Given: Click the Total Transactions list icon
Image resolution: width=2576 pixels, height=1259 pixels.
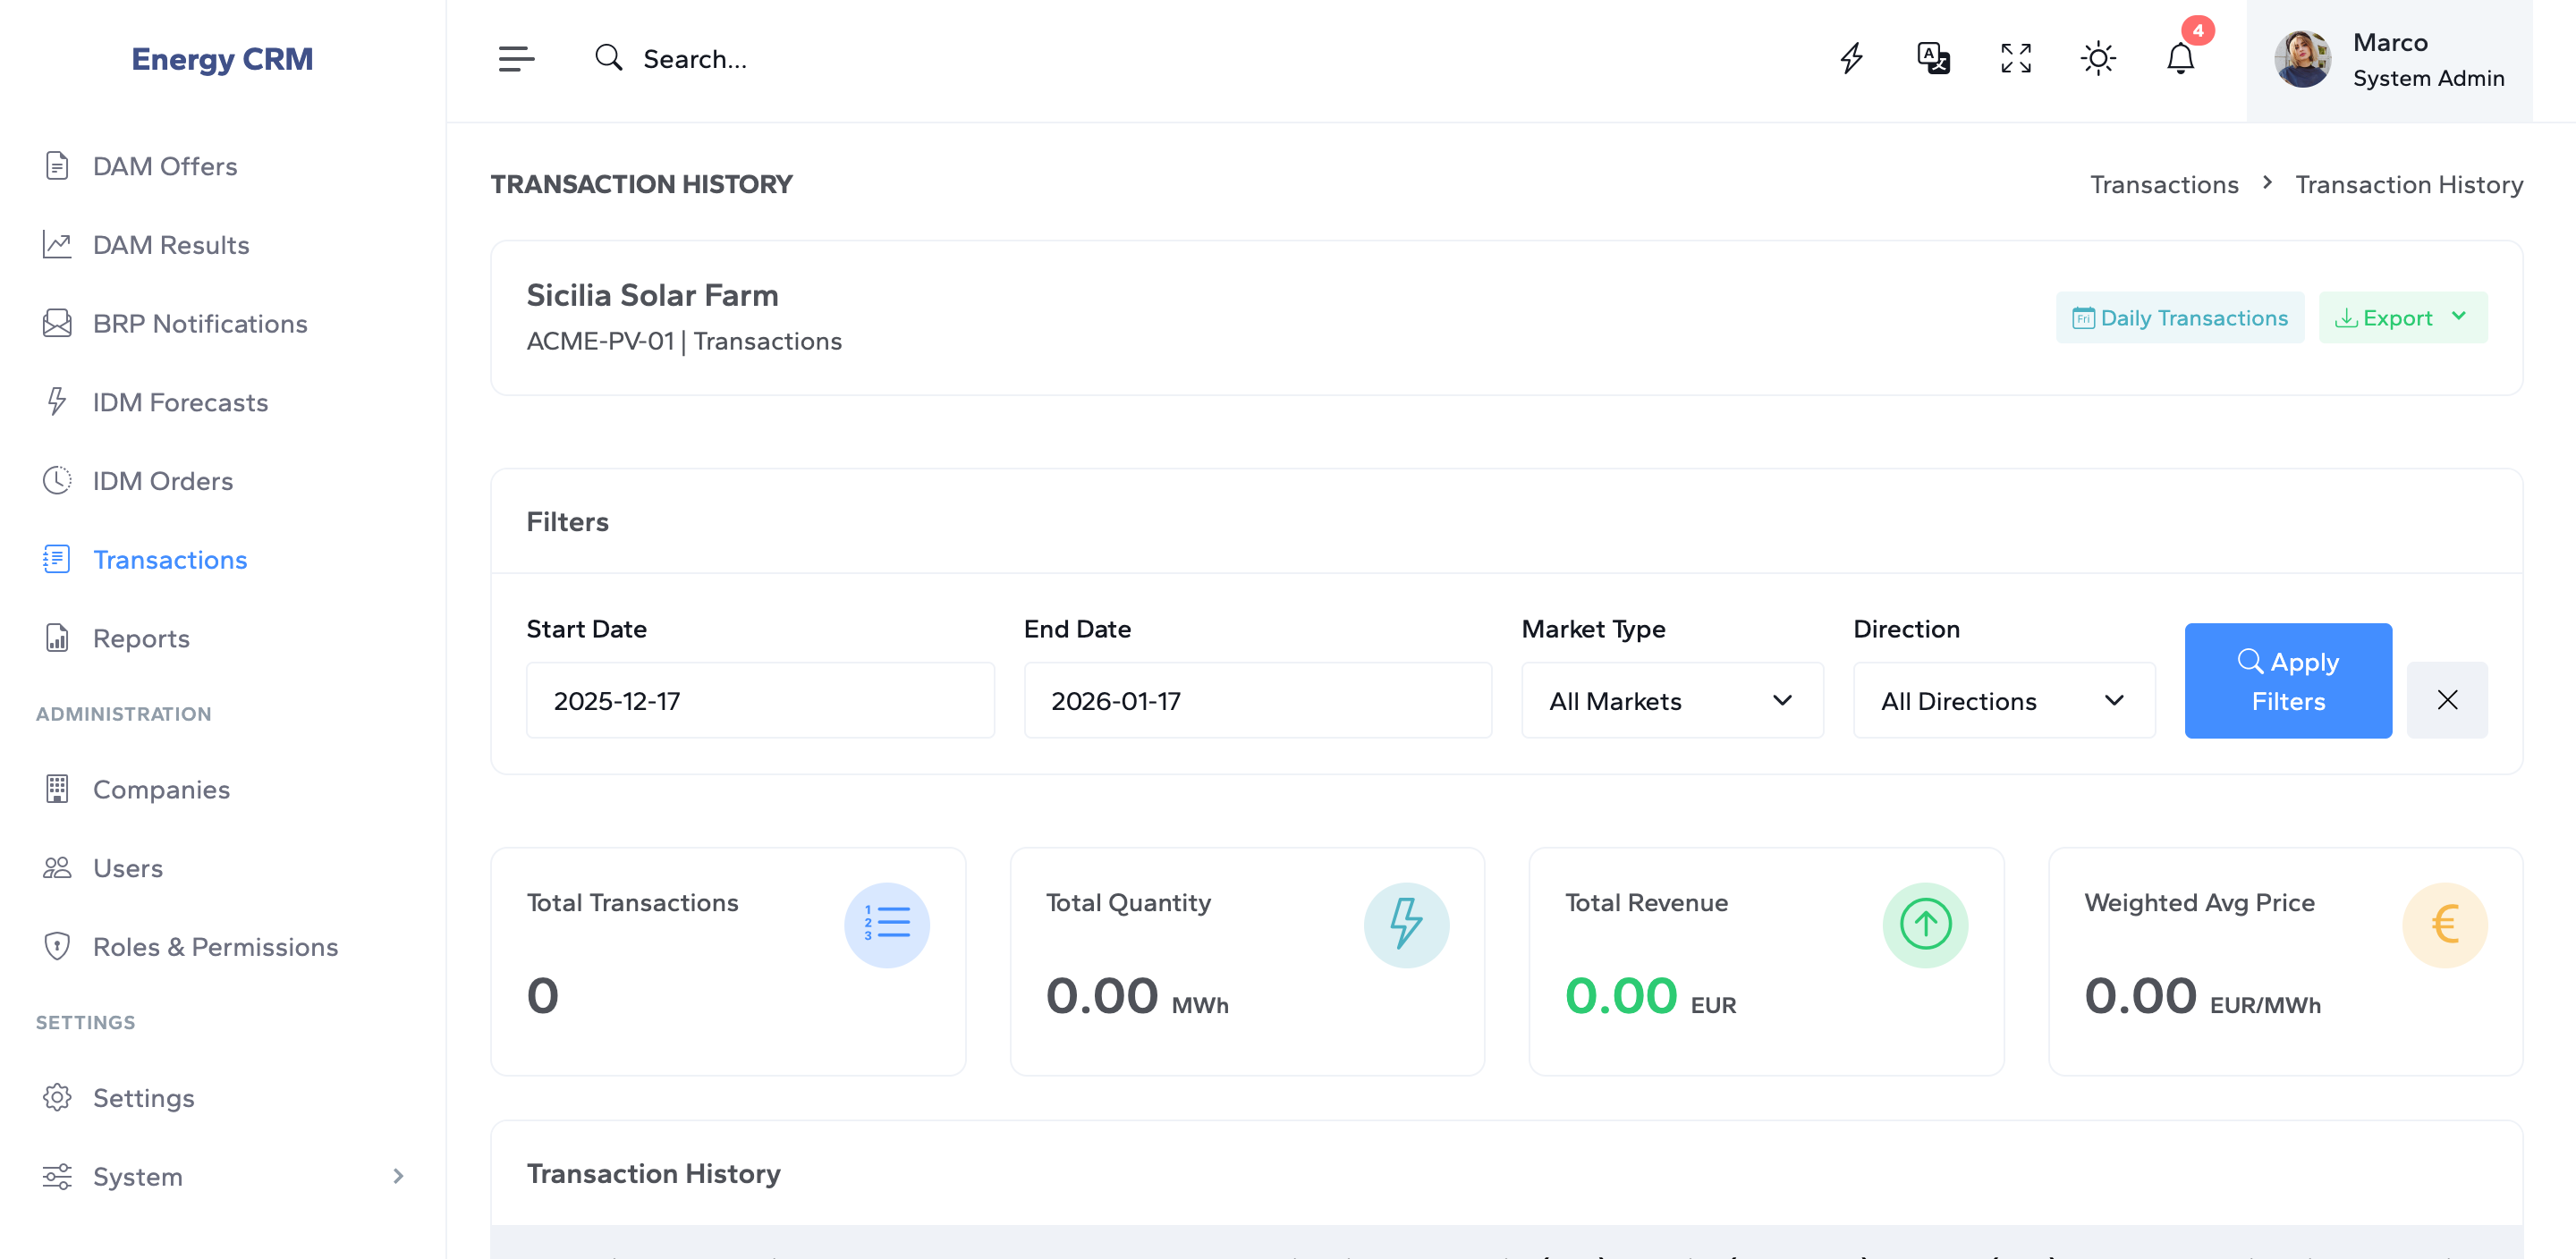Looking at the screenshot, I should 886,924.
